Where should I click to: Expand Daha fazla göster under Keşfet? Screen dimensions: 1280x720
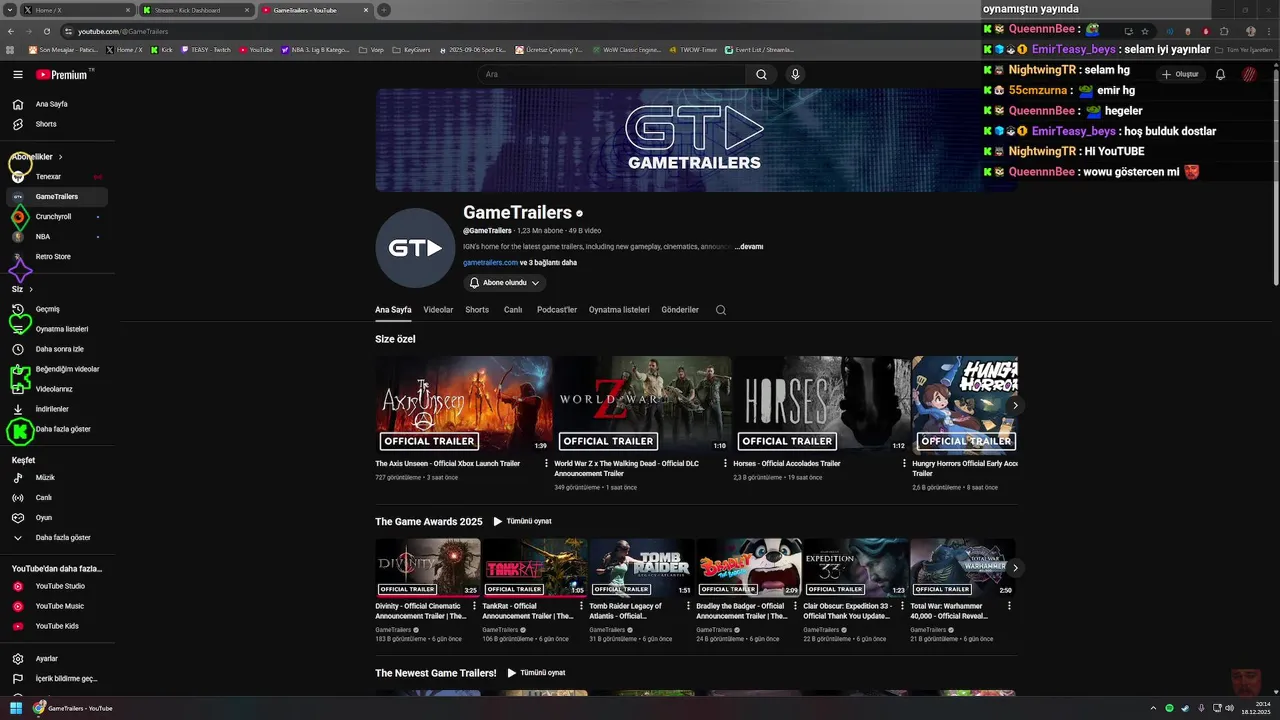(x=55, y=538)
